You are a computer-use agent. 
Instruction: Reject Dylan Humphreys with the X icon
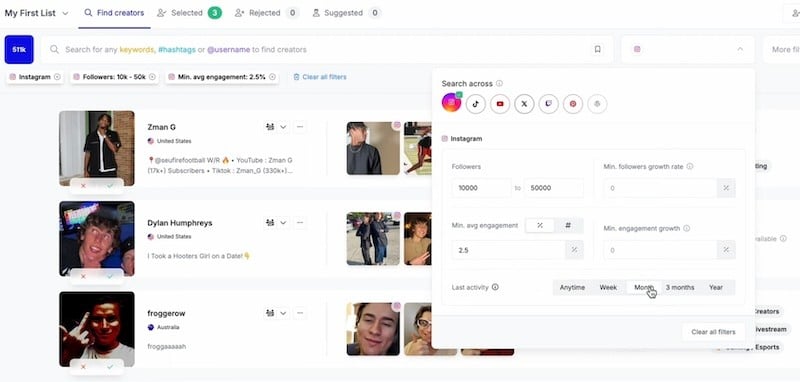pos(83,276)
